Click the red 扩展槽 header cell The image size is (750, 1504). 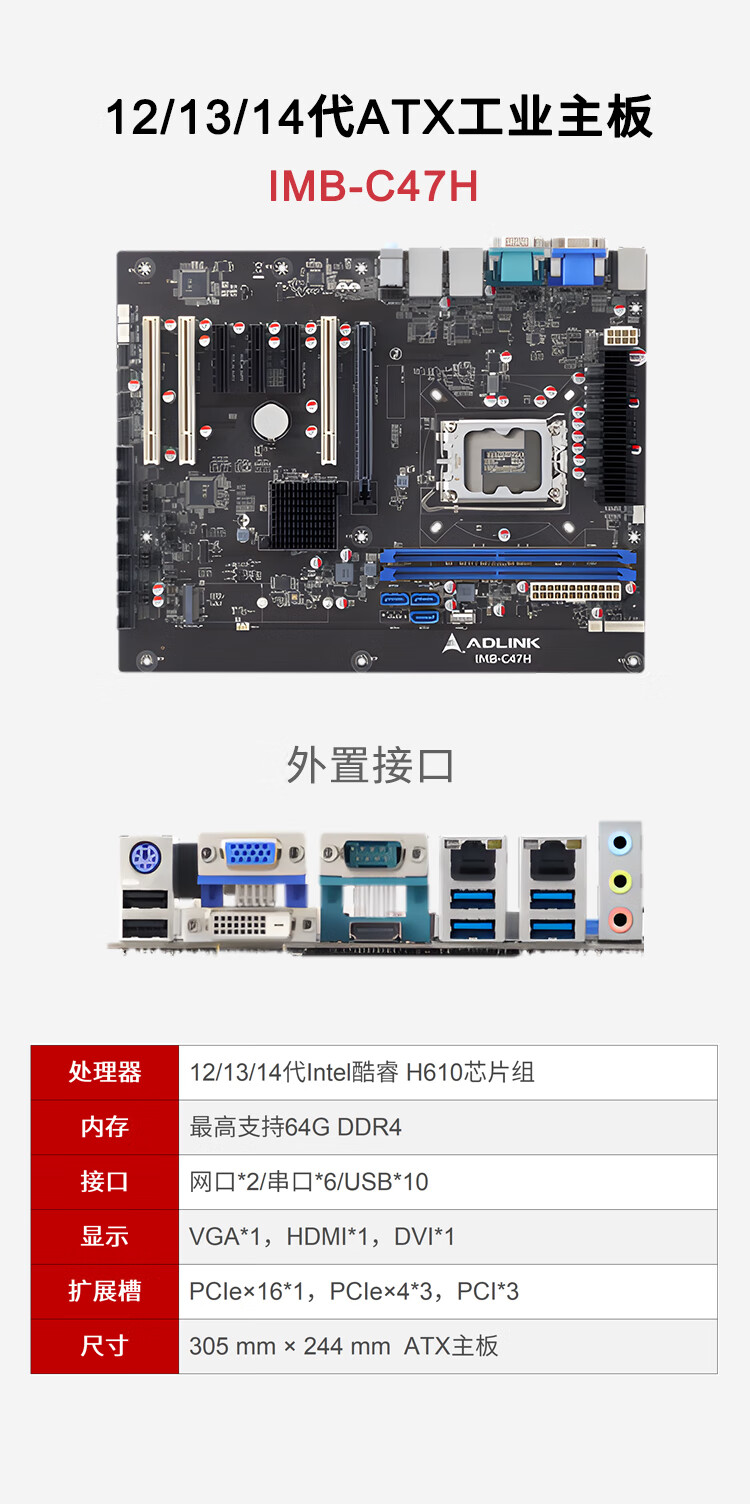[x=105, y=1291]
